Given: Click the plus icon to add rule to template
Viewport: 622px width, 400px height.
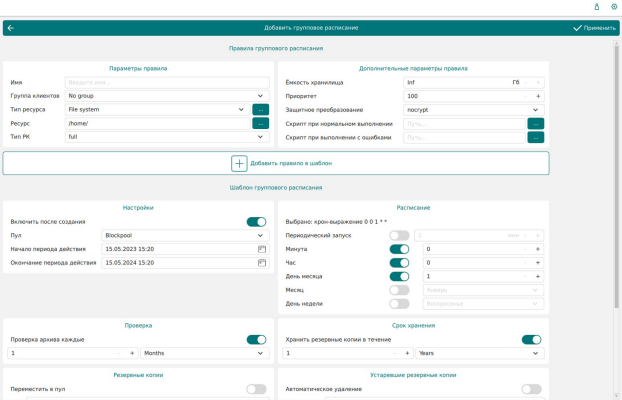Looking at the screenshot, I should [x=239, y=163].
